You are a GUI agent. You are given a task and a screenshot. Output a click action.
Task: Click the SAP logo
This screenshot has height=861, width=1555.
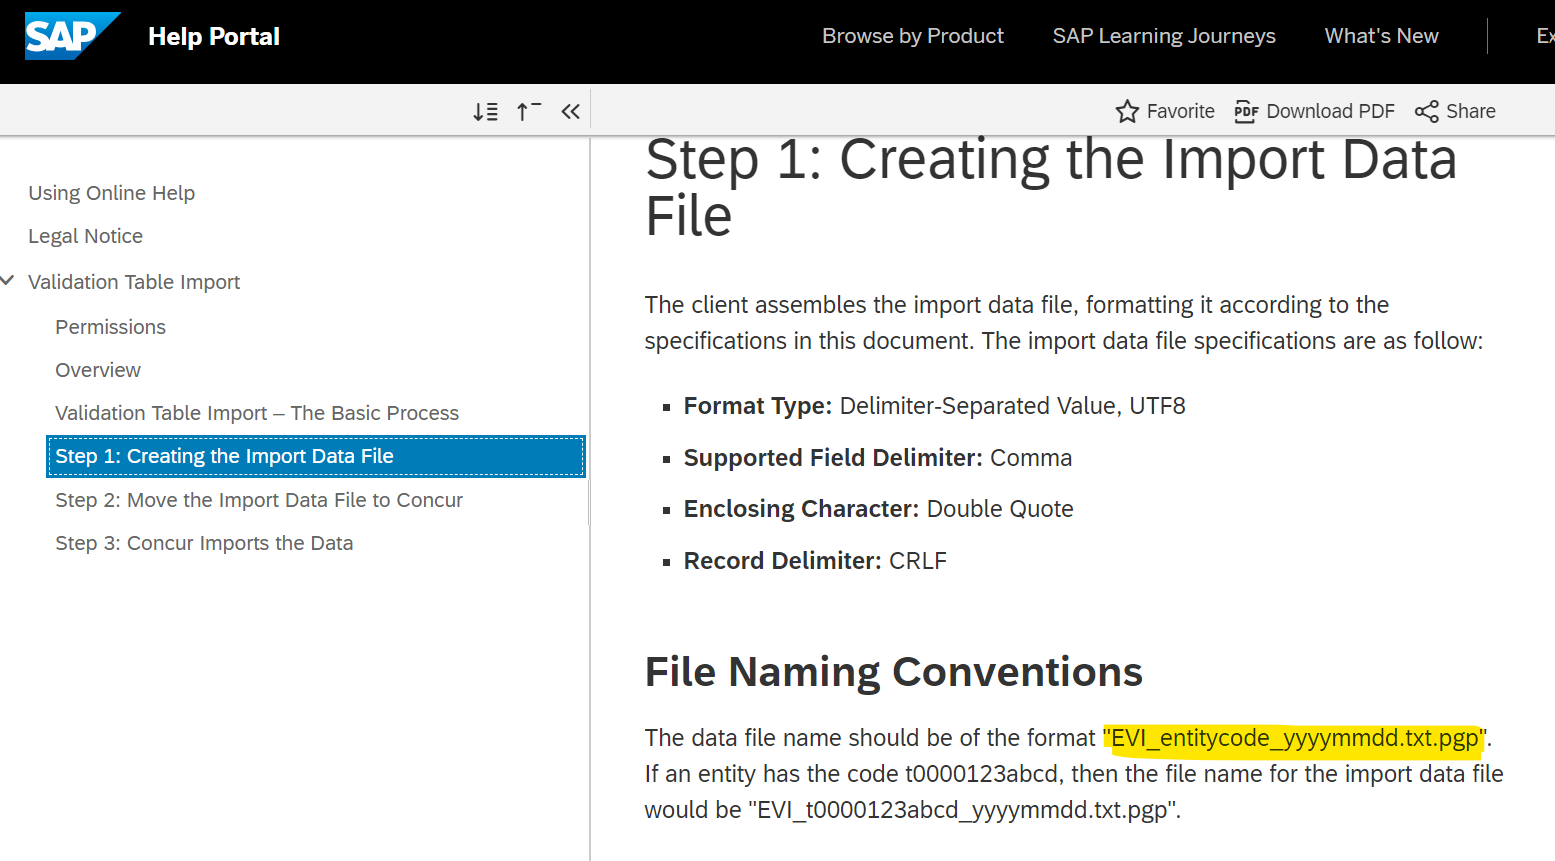click(x=71, y=35)
